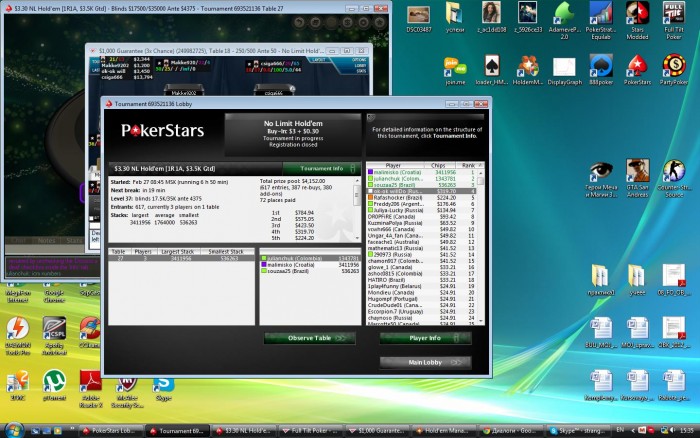The height and width of the screenshot is (438, 700).
Task: Select DROPFIRE (Canada) ranking row
Action: [421, 217]
